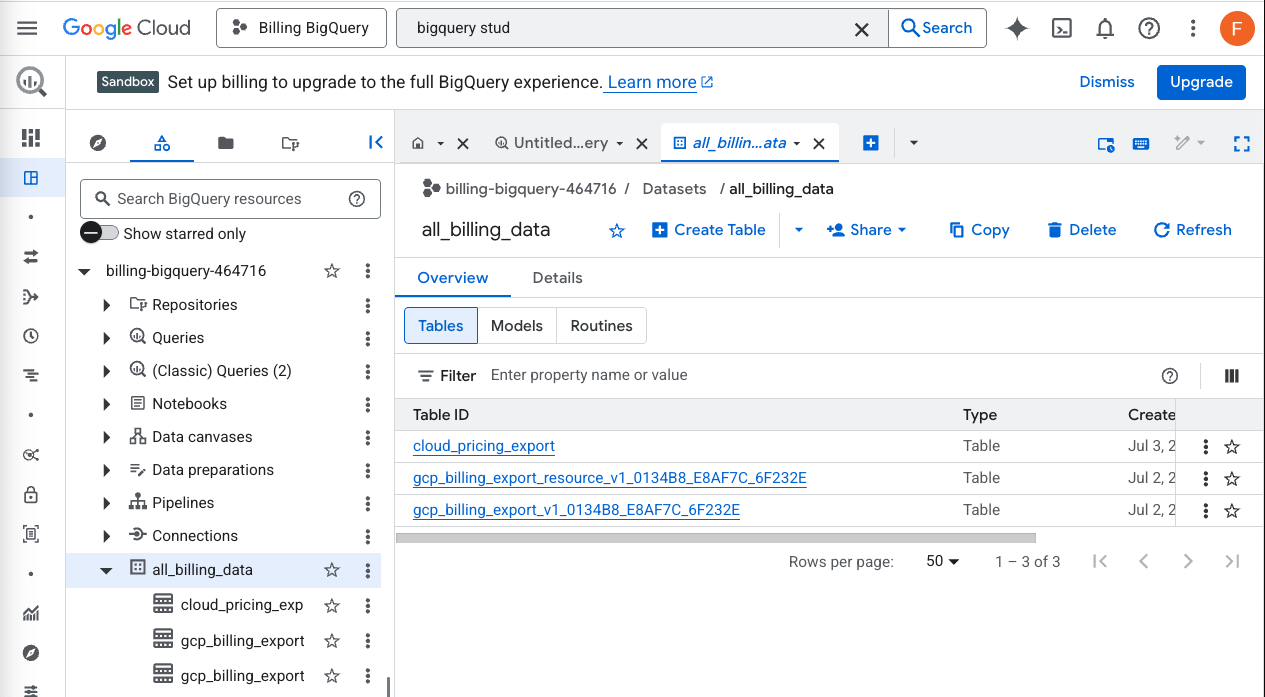The height and width of the screenshot is (697, 1265).
Task: Add a new tab with plus icon
Action: pyautogui.click(x=870, y=143)
